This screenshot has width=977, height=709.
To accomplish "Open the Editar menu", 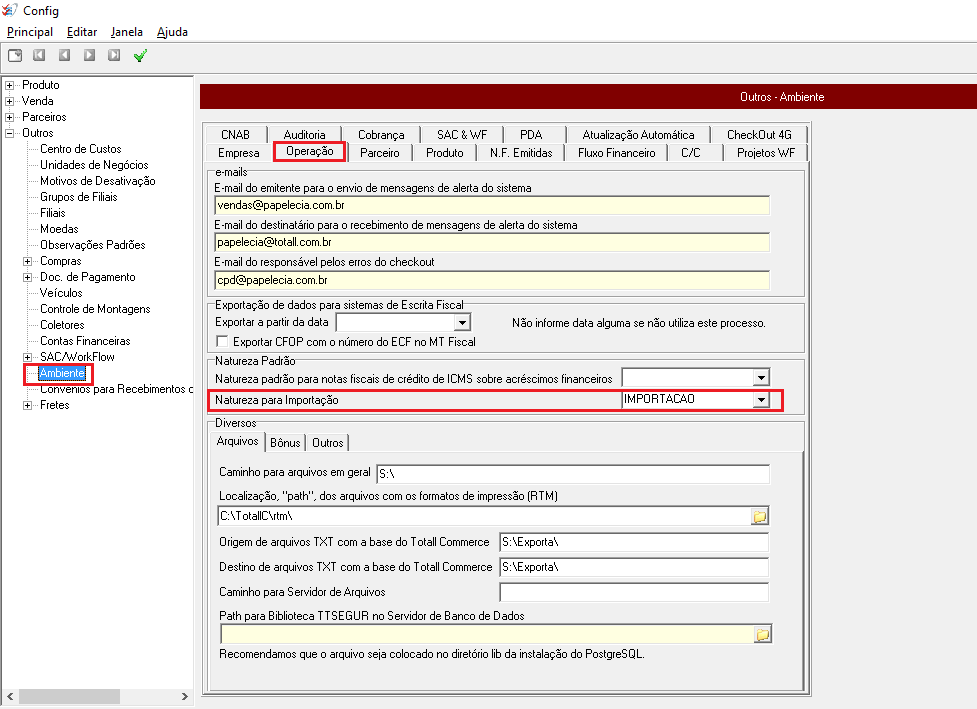I will coord(82,32).
